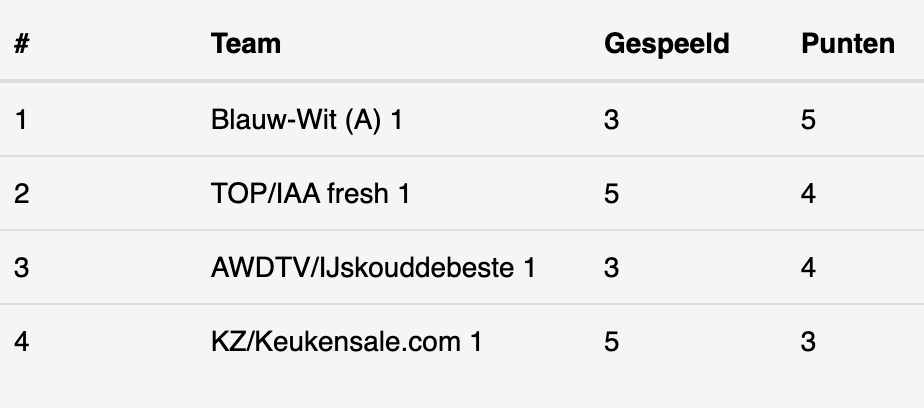Click TOP/IAA fresh points value 4
Viewport: 924px width, 408px height.
(x=808, y=193)
